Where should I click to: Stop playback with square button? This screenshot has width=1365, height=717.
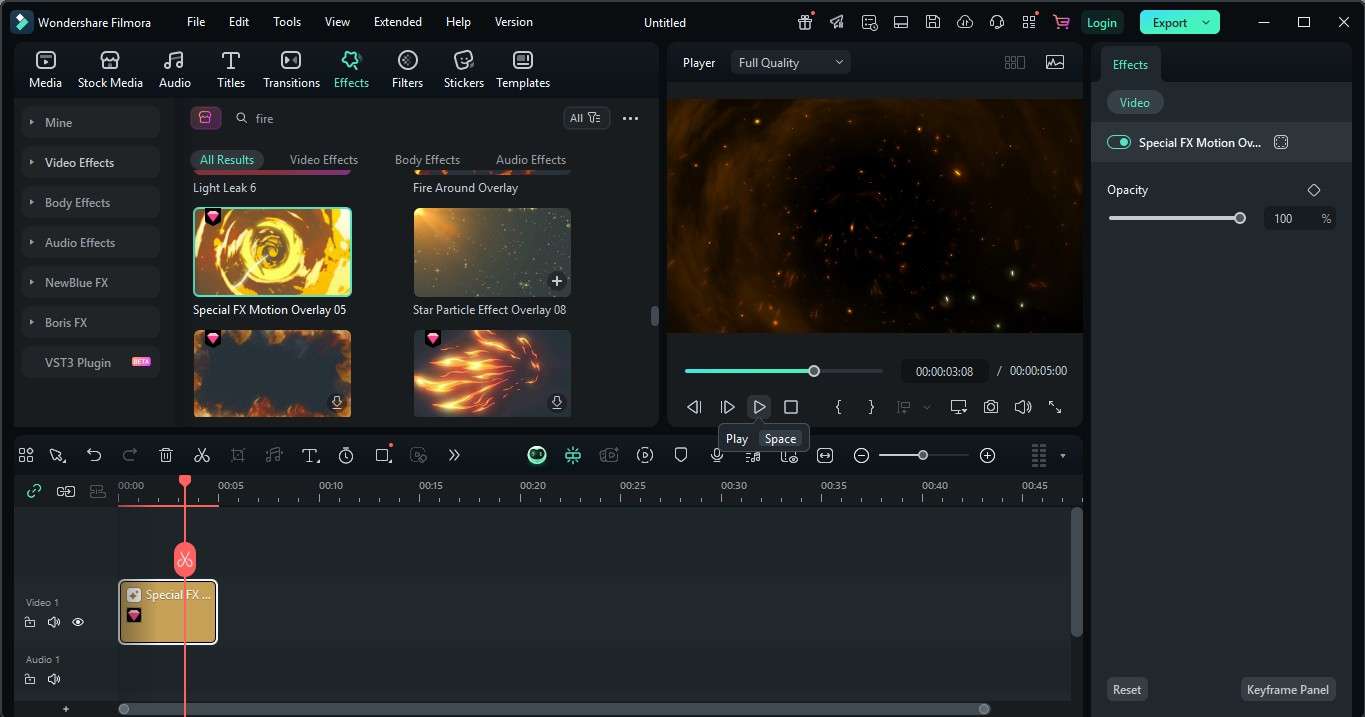coord(791,407)
